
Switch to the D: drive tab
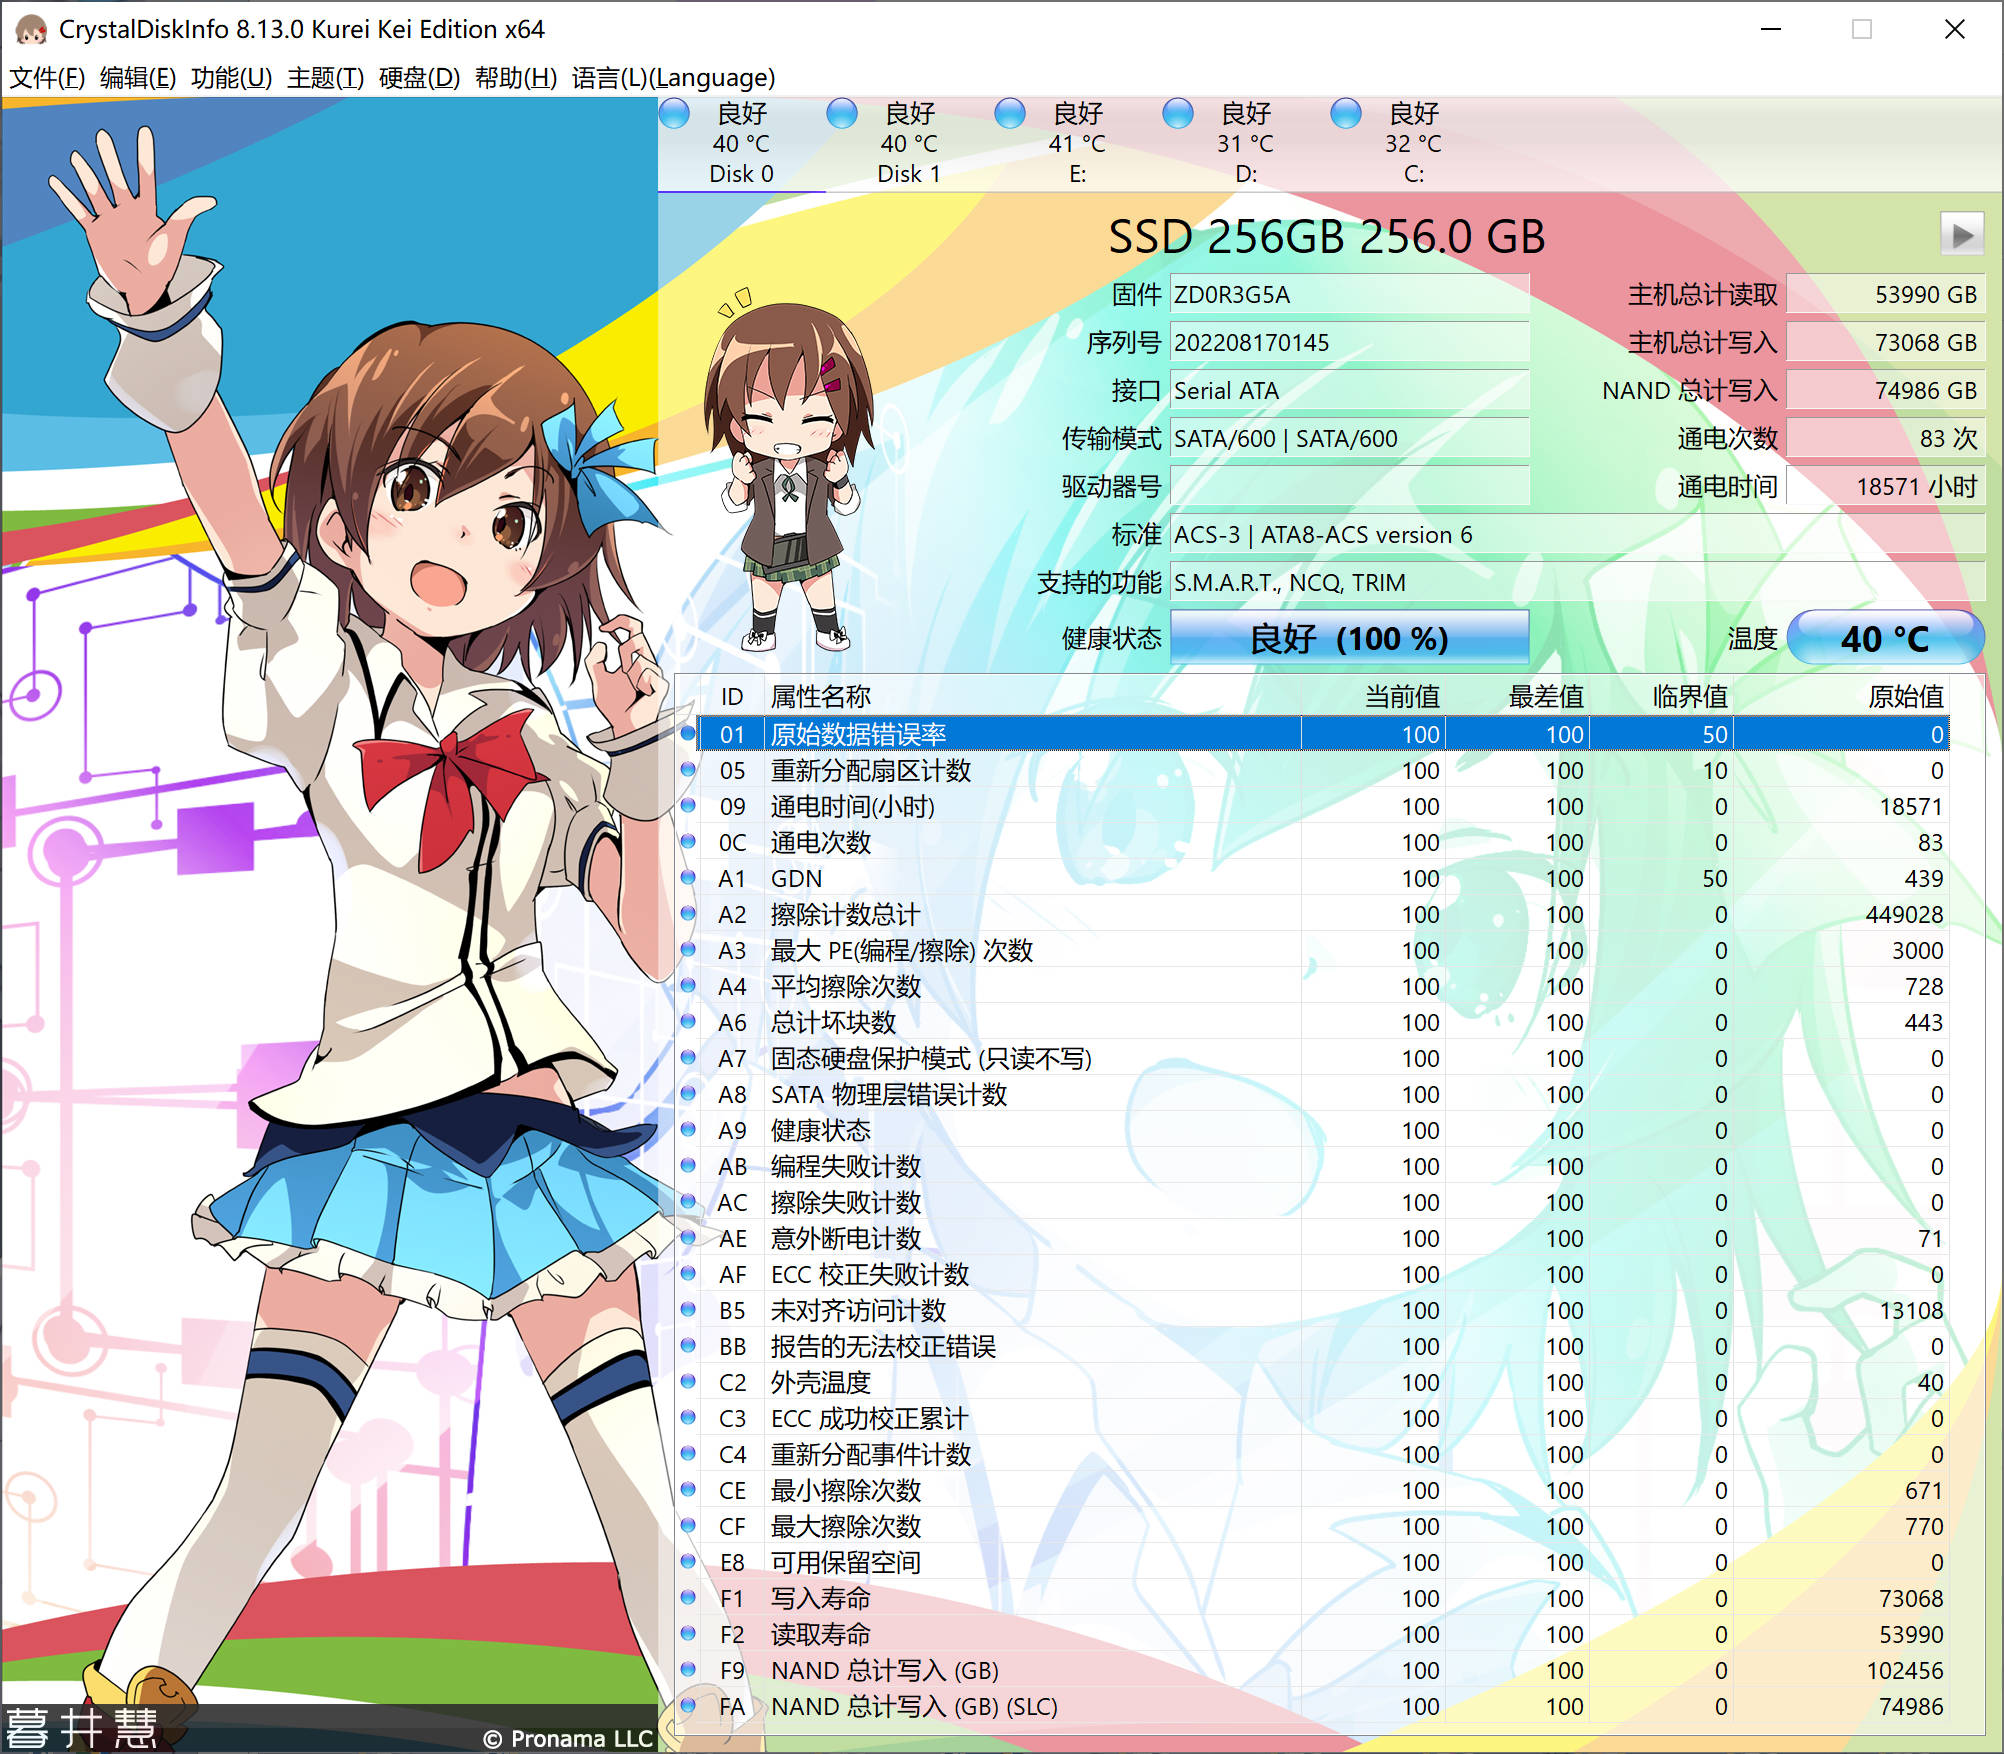pos(1245,143)
